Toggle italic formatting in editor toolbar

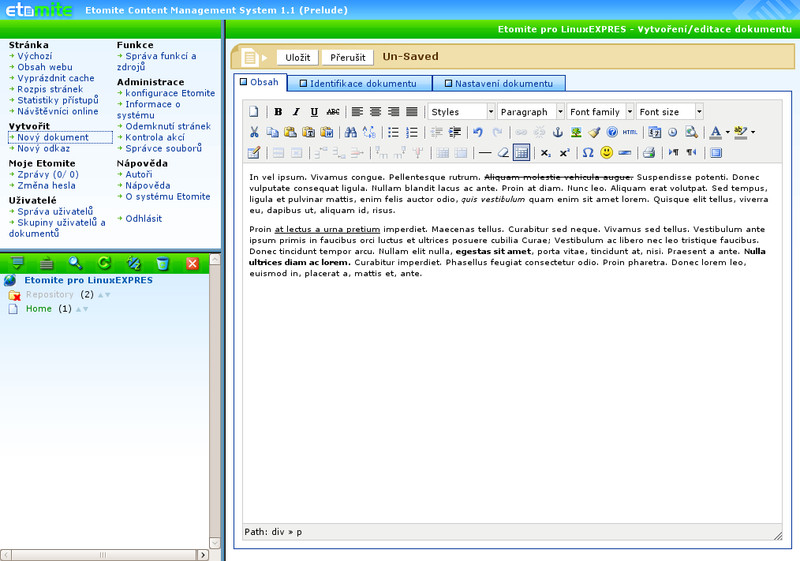point(296,112)
